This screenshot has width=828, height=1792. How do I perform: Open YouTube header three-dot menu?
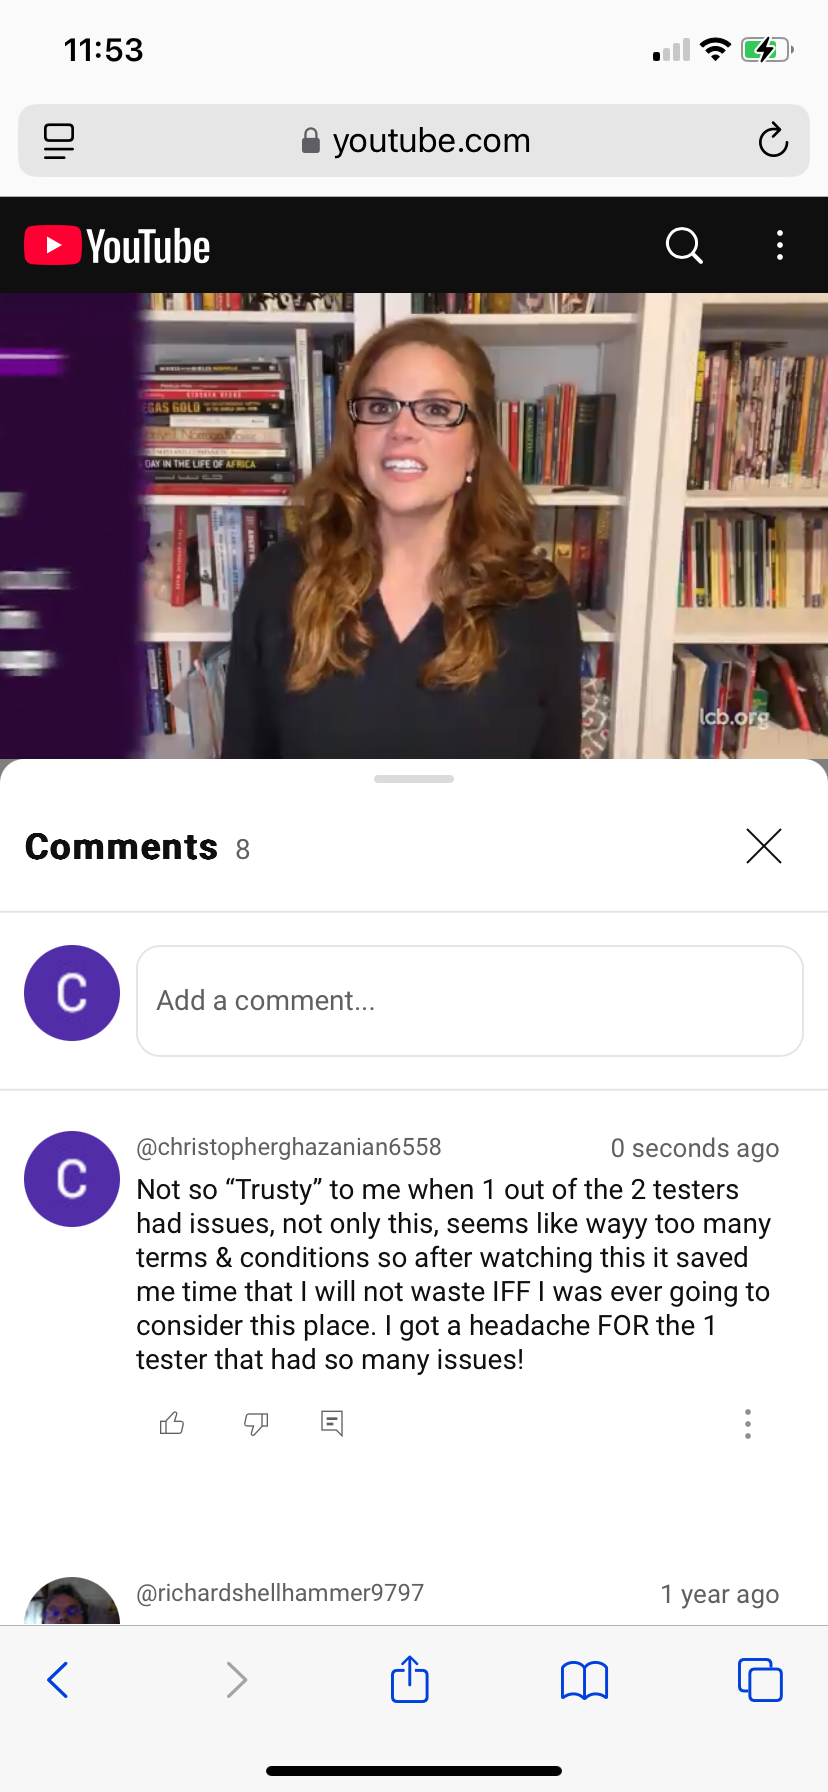pyautogui.click(x=780, y=245)
